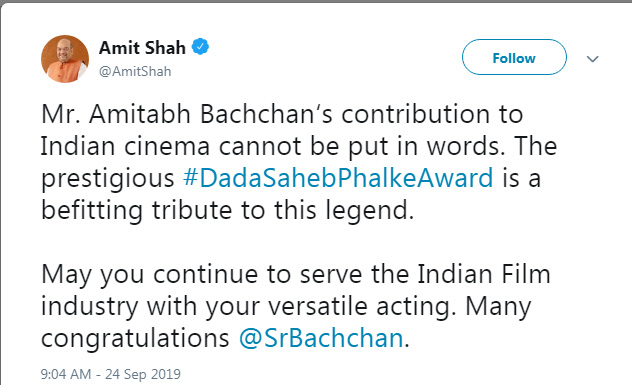Click the 24 Sep 2019 date
Viewport: 632px width, 385px height.
[x=143, y=374]
